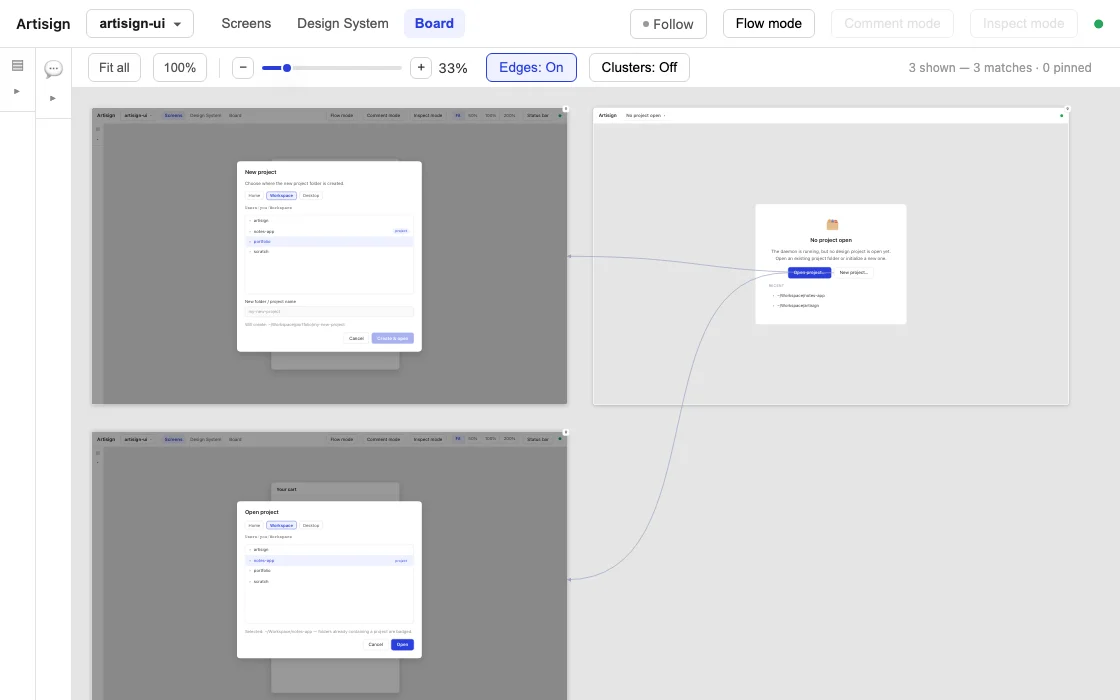Click corner badge on No project open card
The image size is (1120, 700).
(x=1068, y=109)
